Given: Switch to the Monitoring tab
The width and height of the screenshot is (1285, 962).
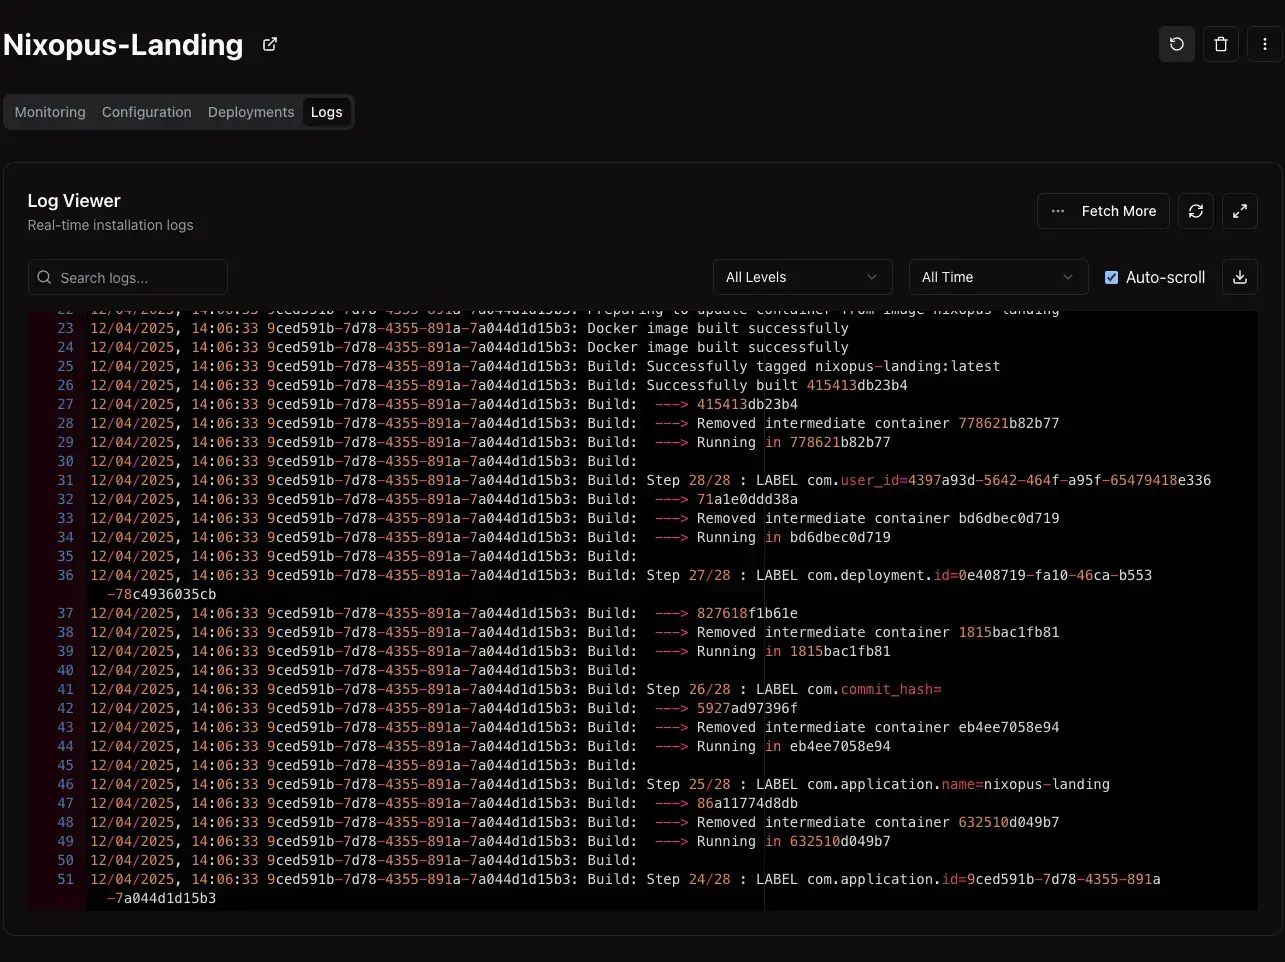Looking at the screenshot, I should click(x=50, y=112).
